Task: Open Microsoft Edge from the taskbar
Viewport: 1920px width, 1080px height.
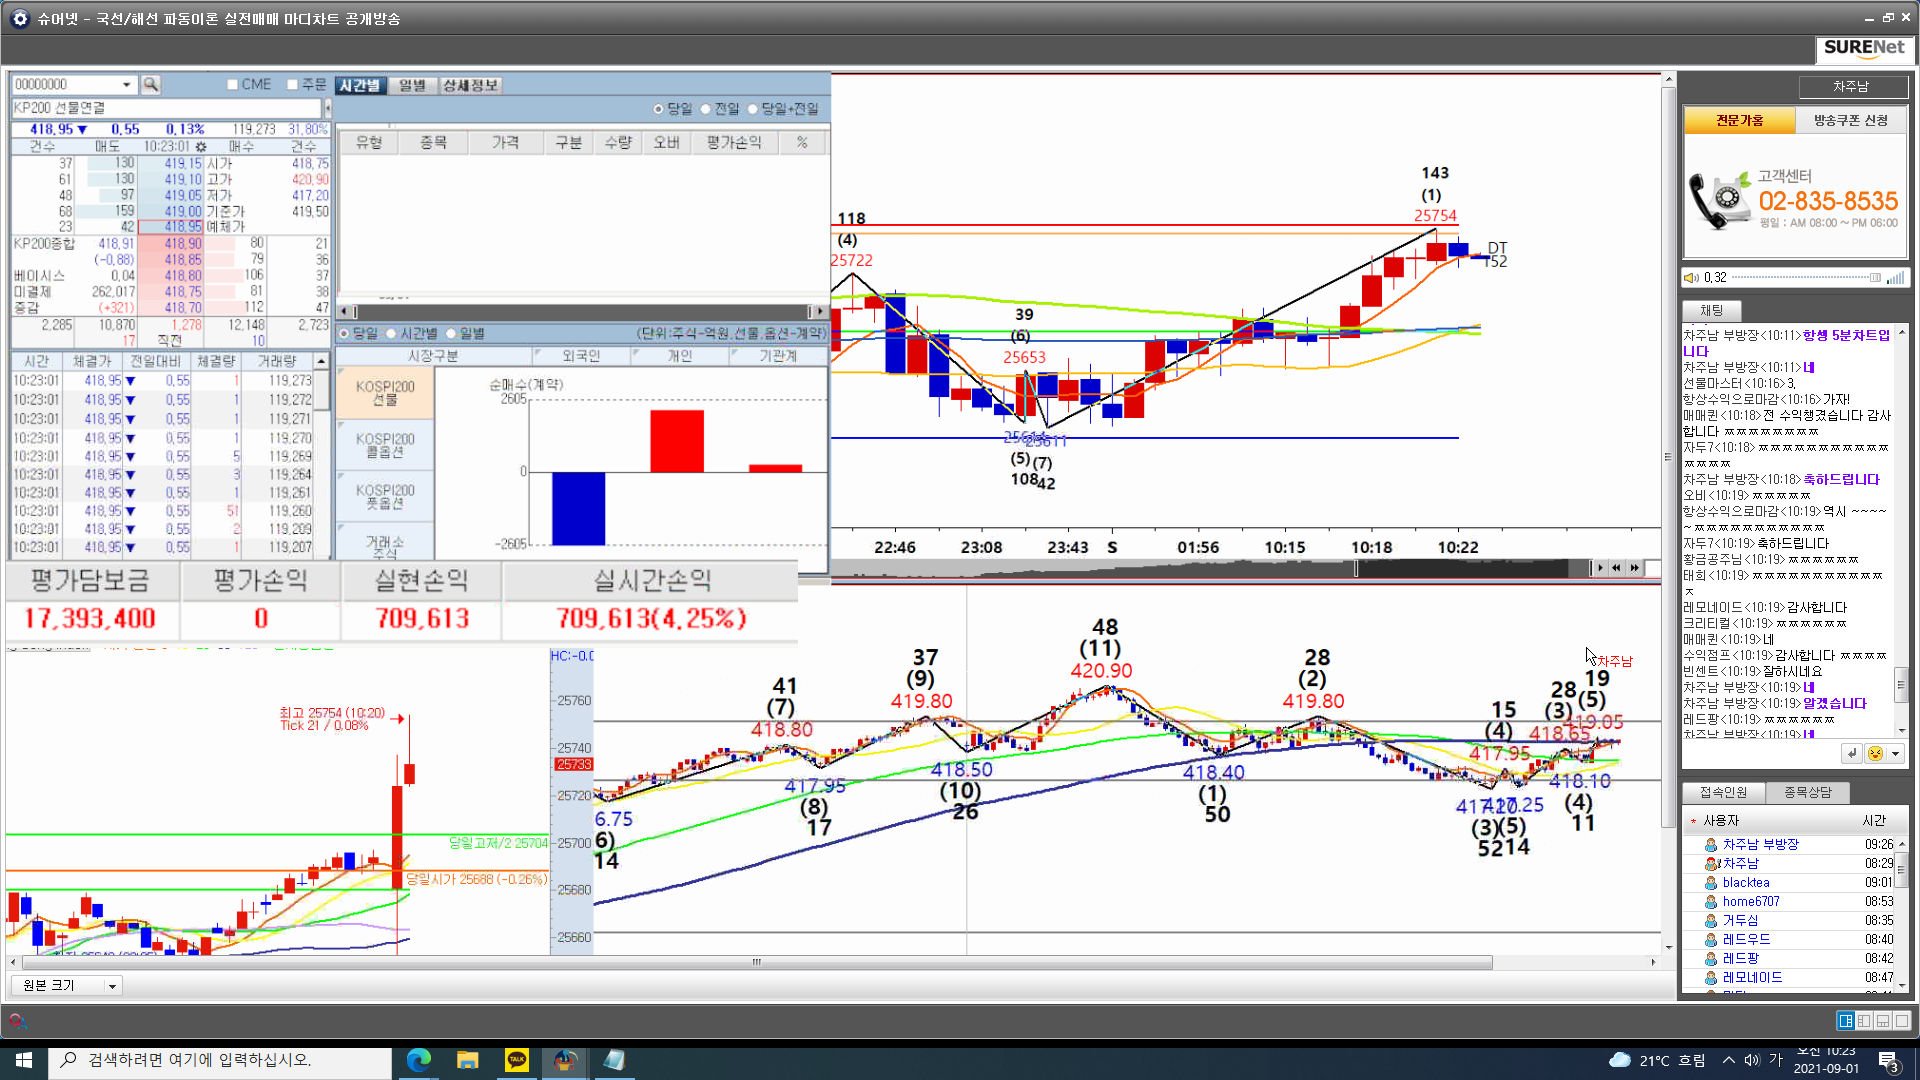Action: click(418, 1060)
